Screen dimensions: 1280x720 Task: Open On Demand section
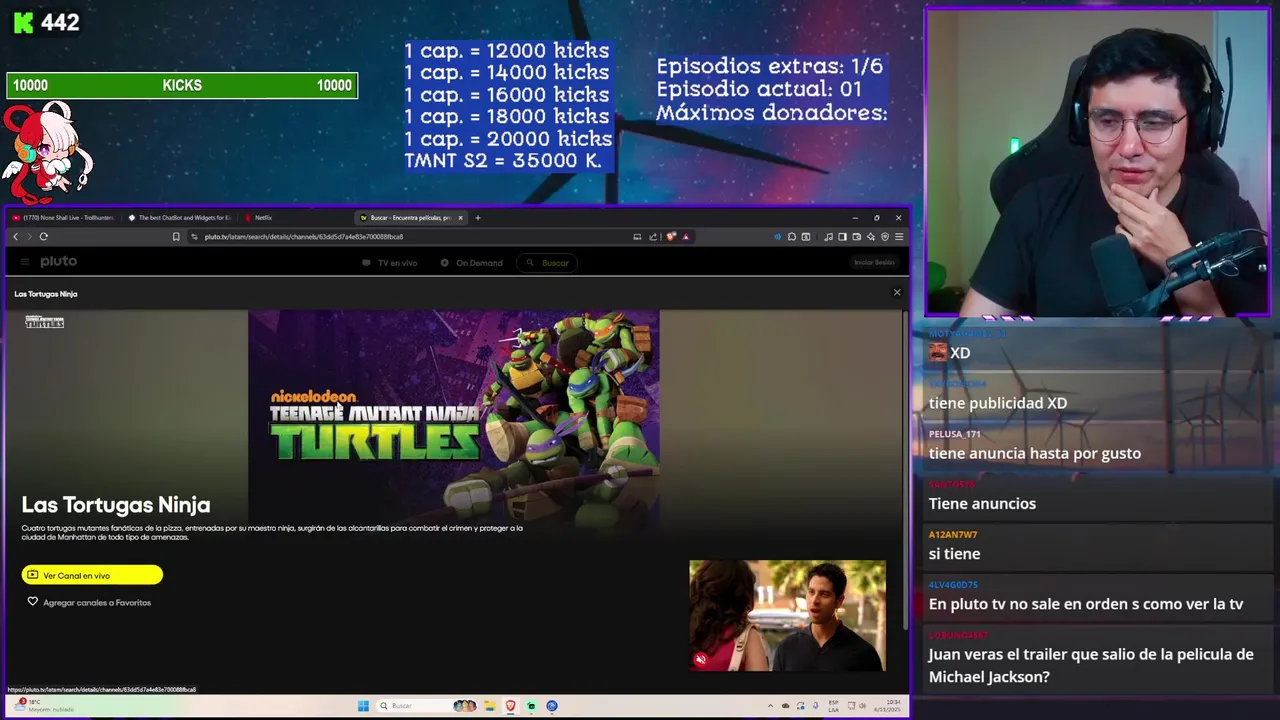click(x=472, y=263)
